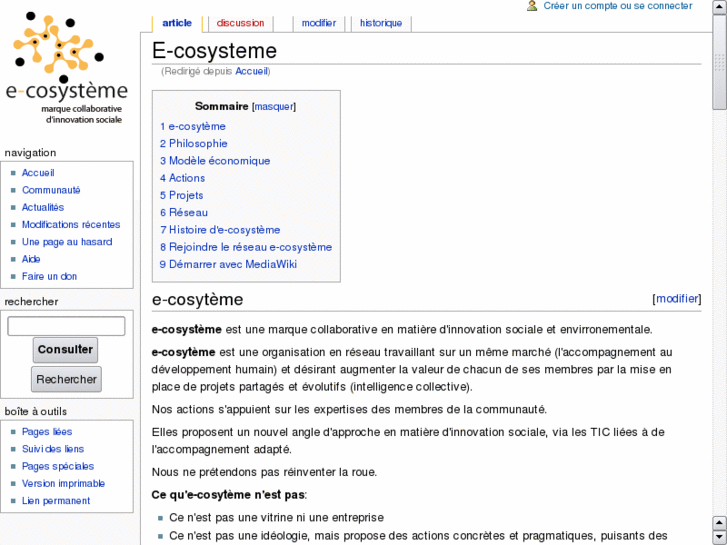
Task: Jump to 9 Démarrer avec MediaWiki
Action: tap(229, 264)
